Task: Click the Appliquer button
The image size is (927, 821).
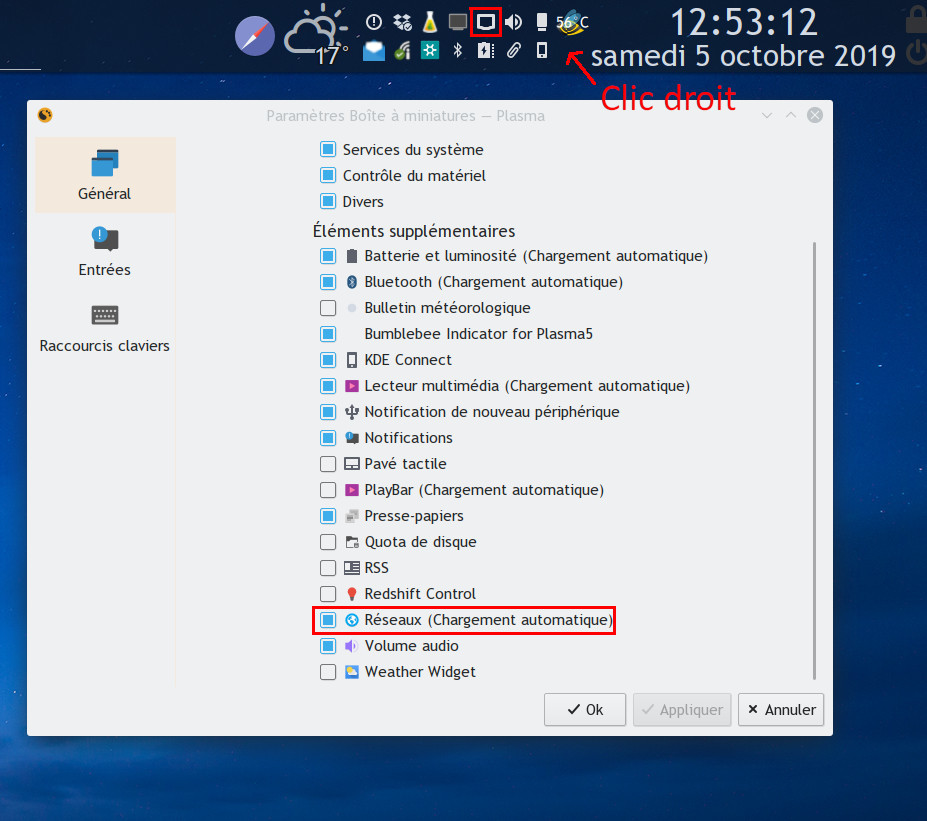Action: point(682,709)
